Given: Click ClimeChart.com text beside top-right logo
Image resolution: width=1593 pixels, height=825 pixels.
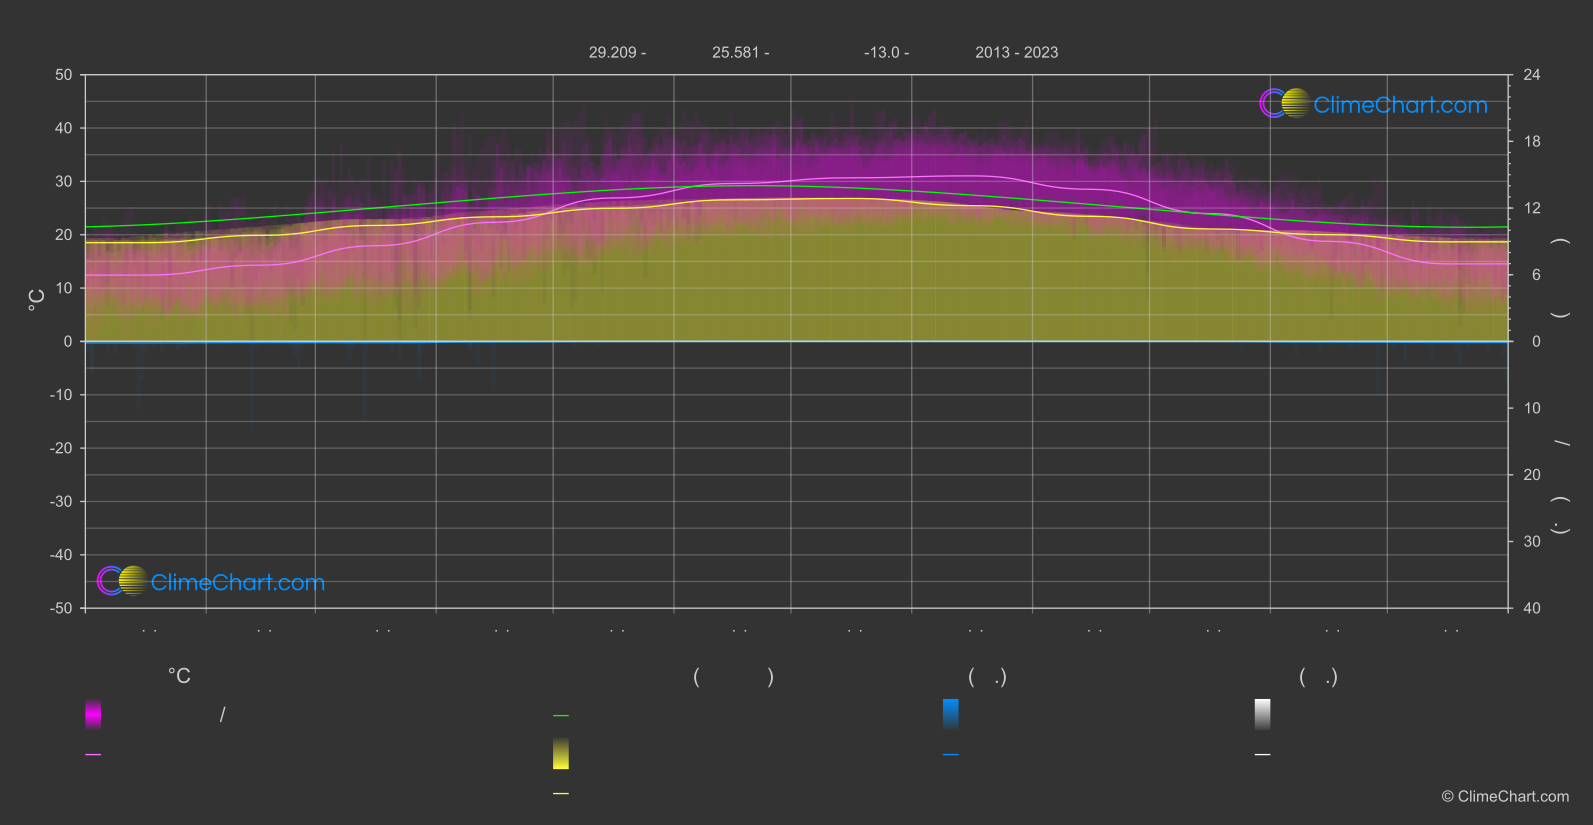Looking at the screenshot, I should point(1400,105).
